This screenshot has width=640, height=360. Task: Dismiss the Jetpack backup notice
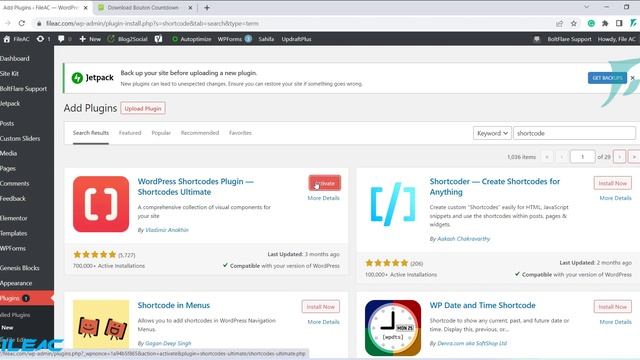point(632,78)
